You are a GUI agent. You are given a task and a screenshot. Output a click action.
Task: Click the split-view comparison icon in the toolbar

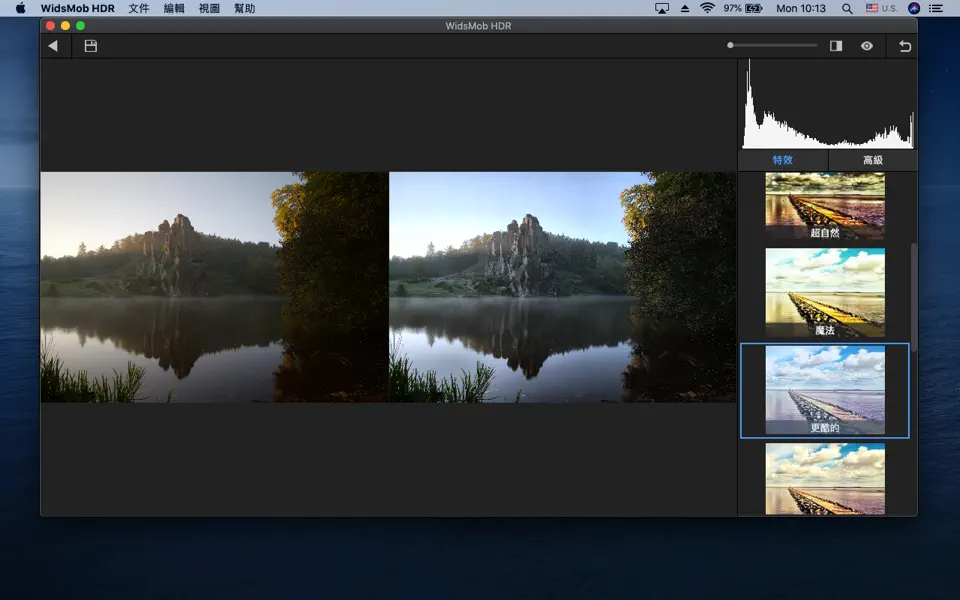tap(836, 45)
